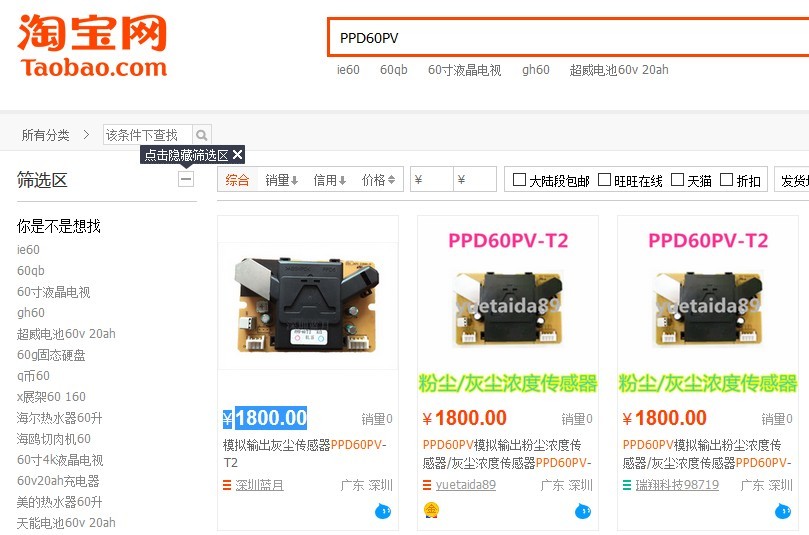Open the yuetaida89 shop link

pos(465,485)
